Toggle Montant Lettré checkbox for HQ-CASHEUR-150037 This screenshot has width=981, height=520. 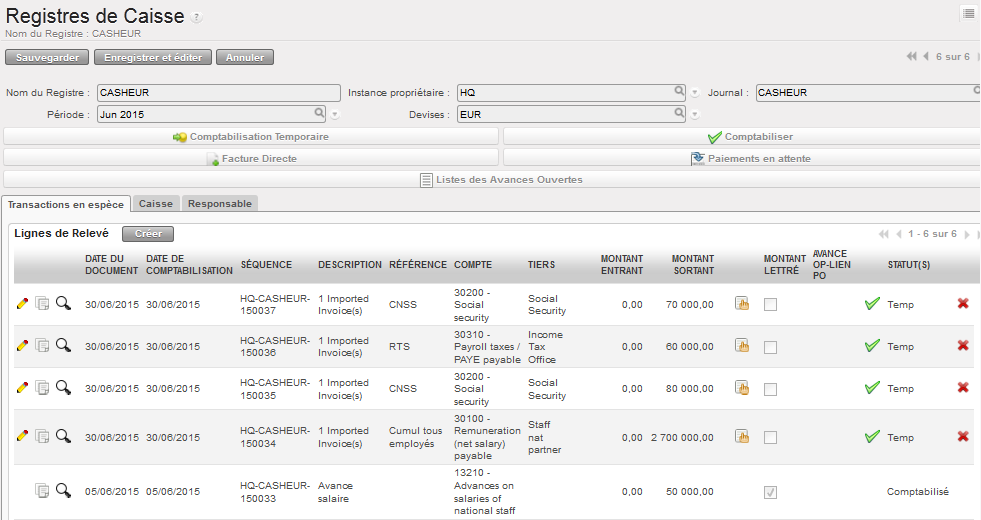(x=770, y=304)
